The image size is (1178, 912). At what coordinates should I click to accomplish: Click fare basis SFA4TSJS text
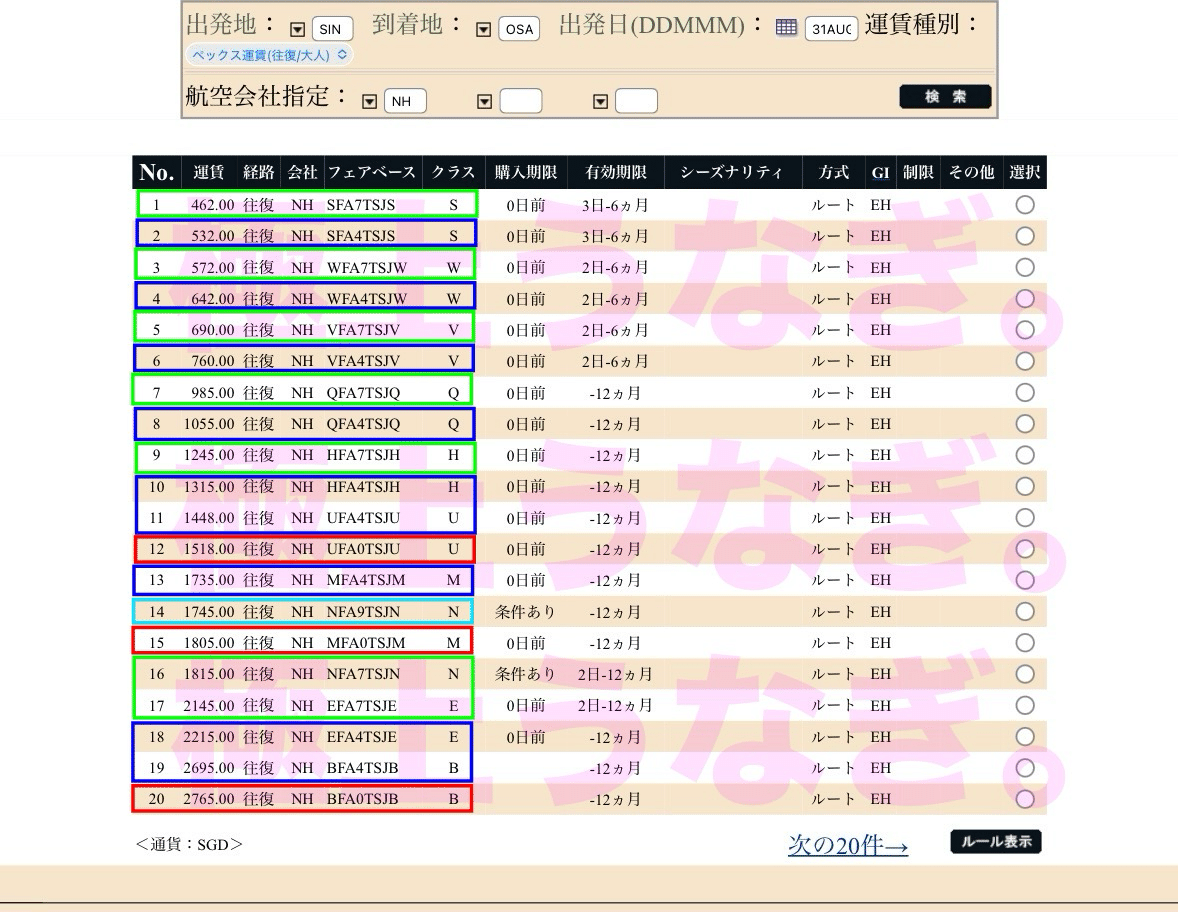(x=361, y=236)
